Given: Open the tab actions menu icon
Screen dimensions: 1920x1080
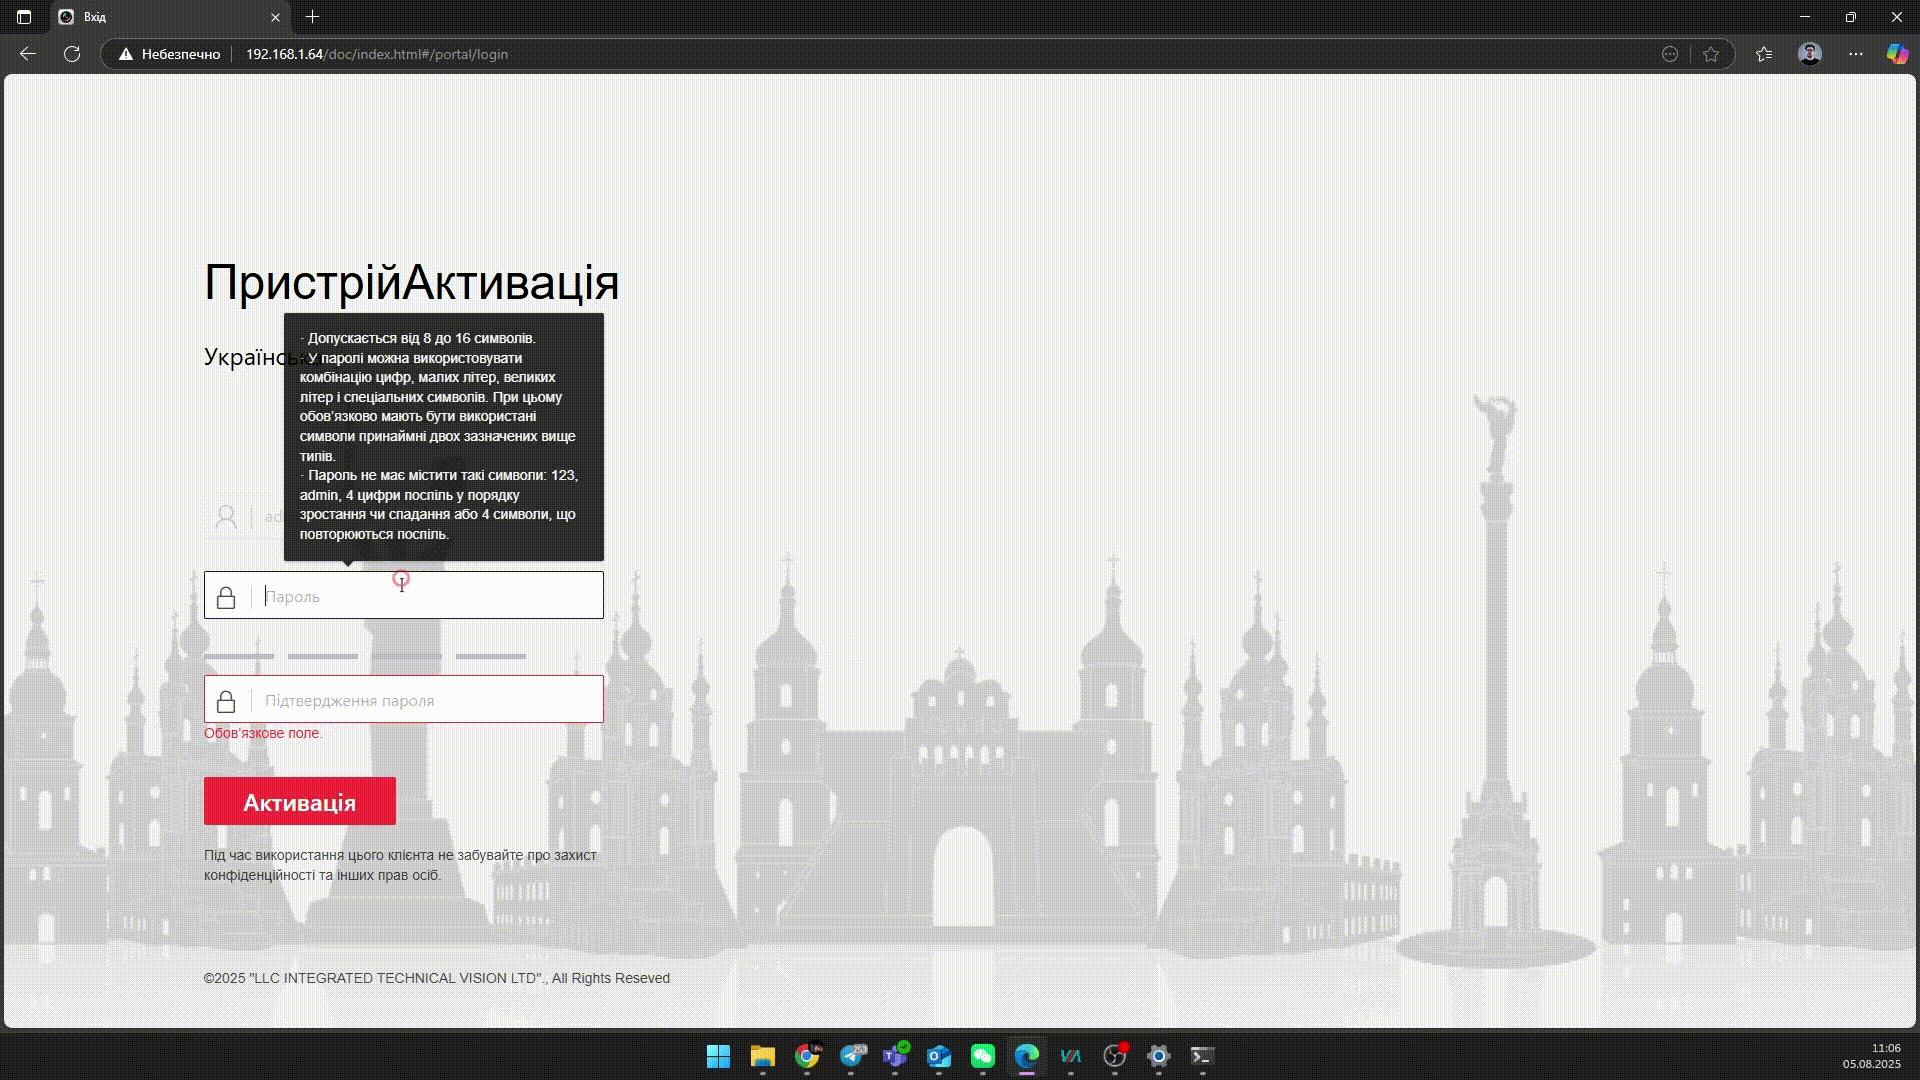Looking at the screenshot, I should pyautogui.click(x=24, y=17).
